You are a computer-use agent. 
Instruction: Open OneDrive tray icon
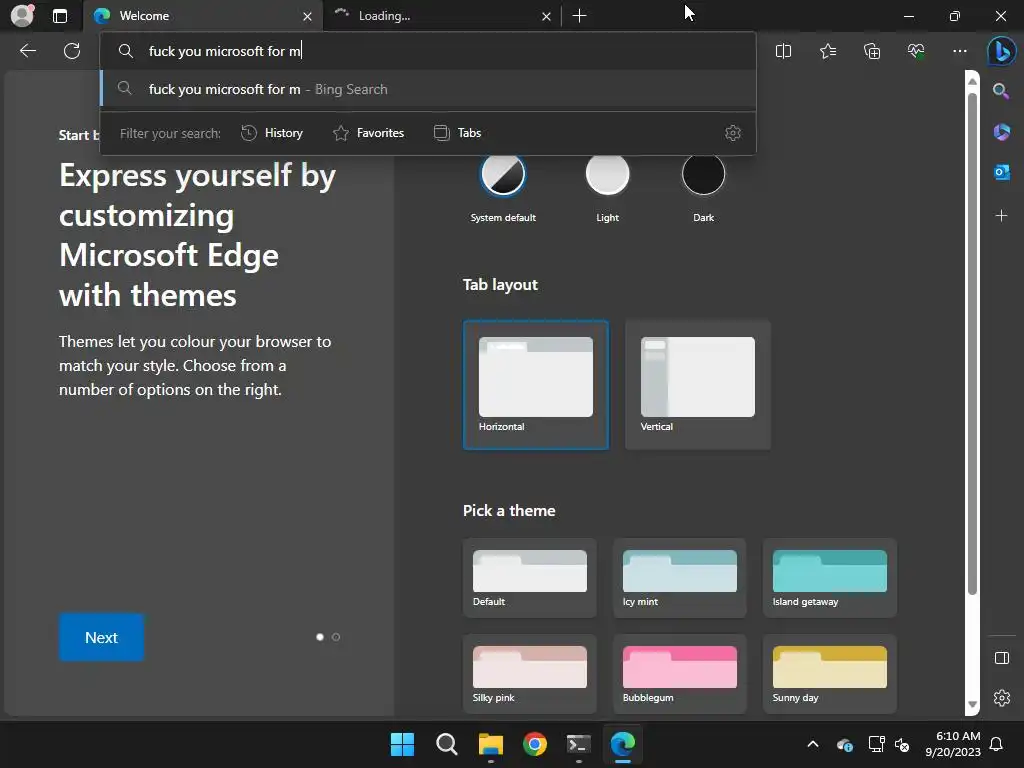pyautogui.click(x=844, y=744)
